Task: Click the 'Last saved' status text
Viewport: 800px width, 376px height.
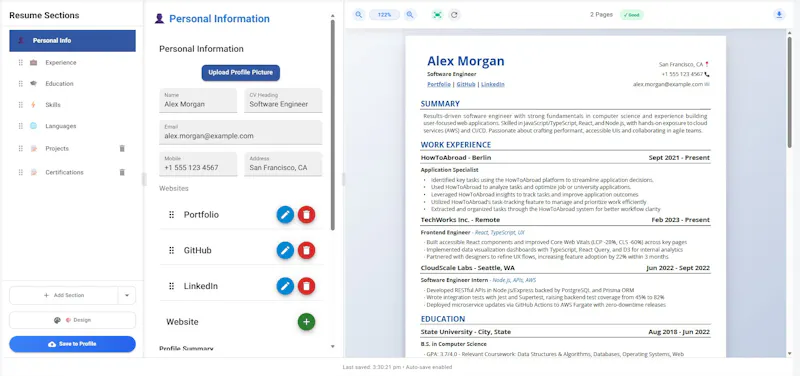Action: coord(397,367)
